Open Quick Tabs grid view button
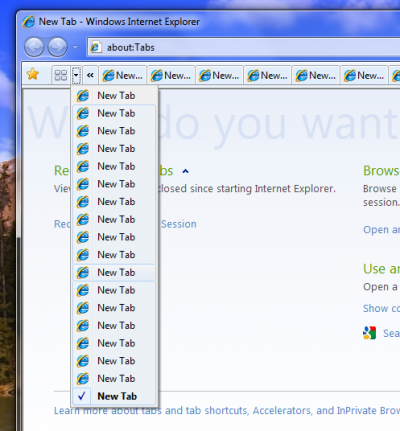 [x=61, y=75]
